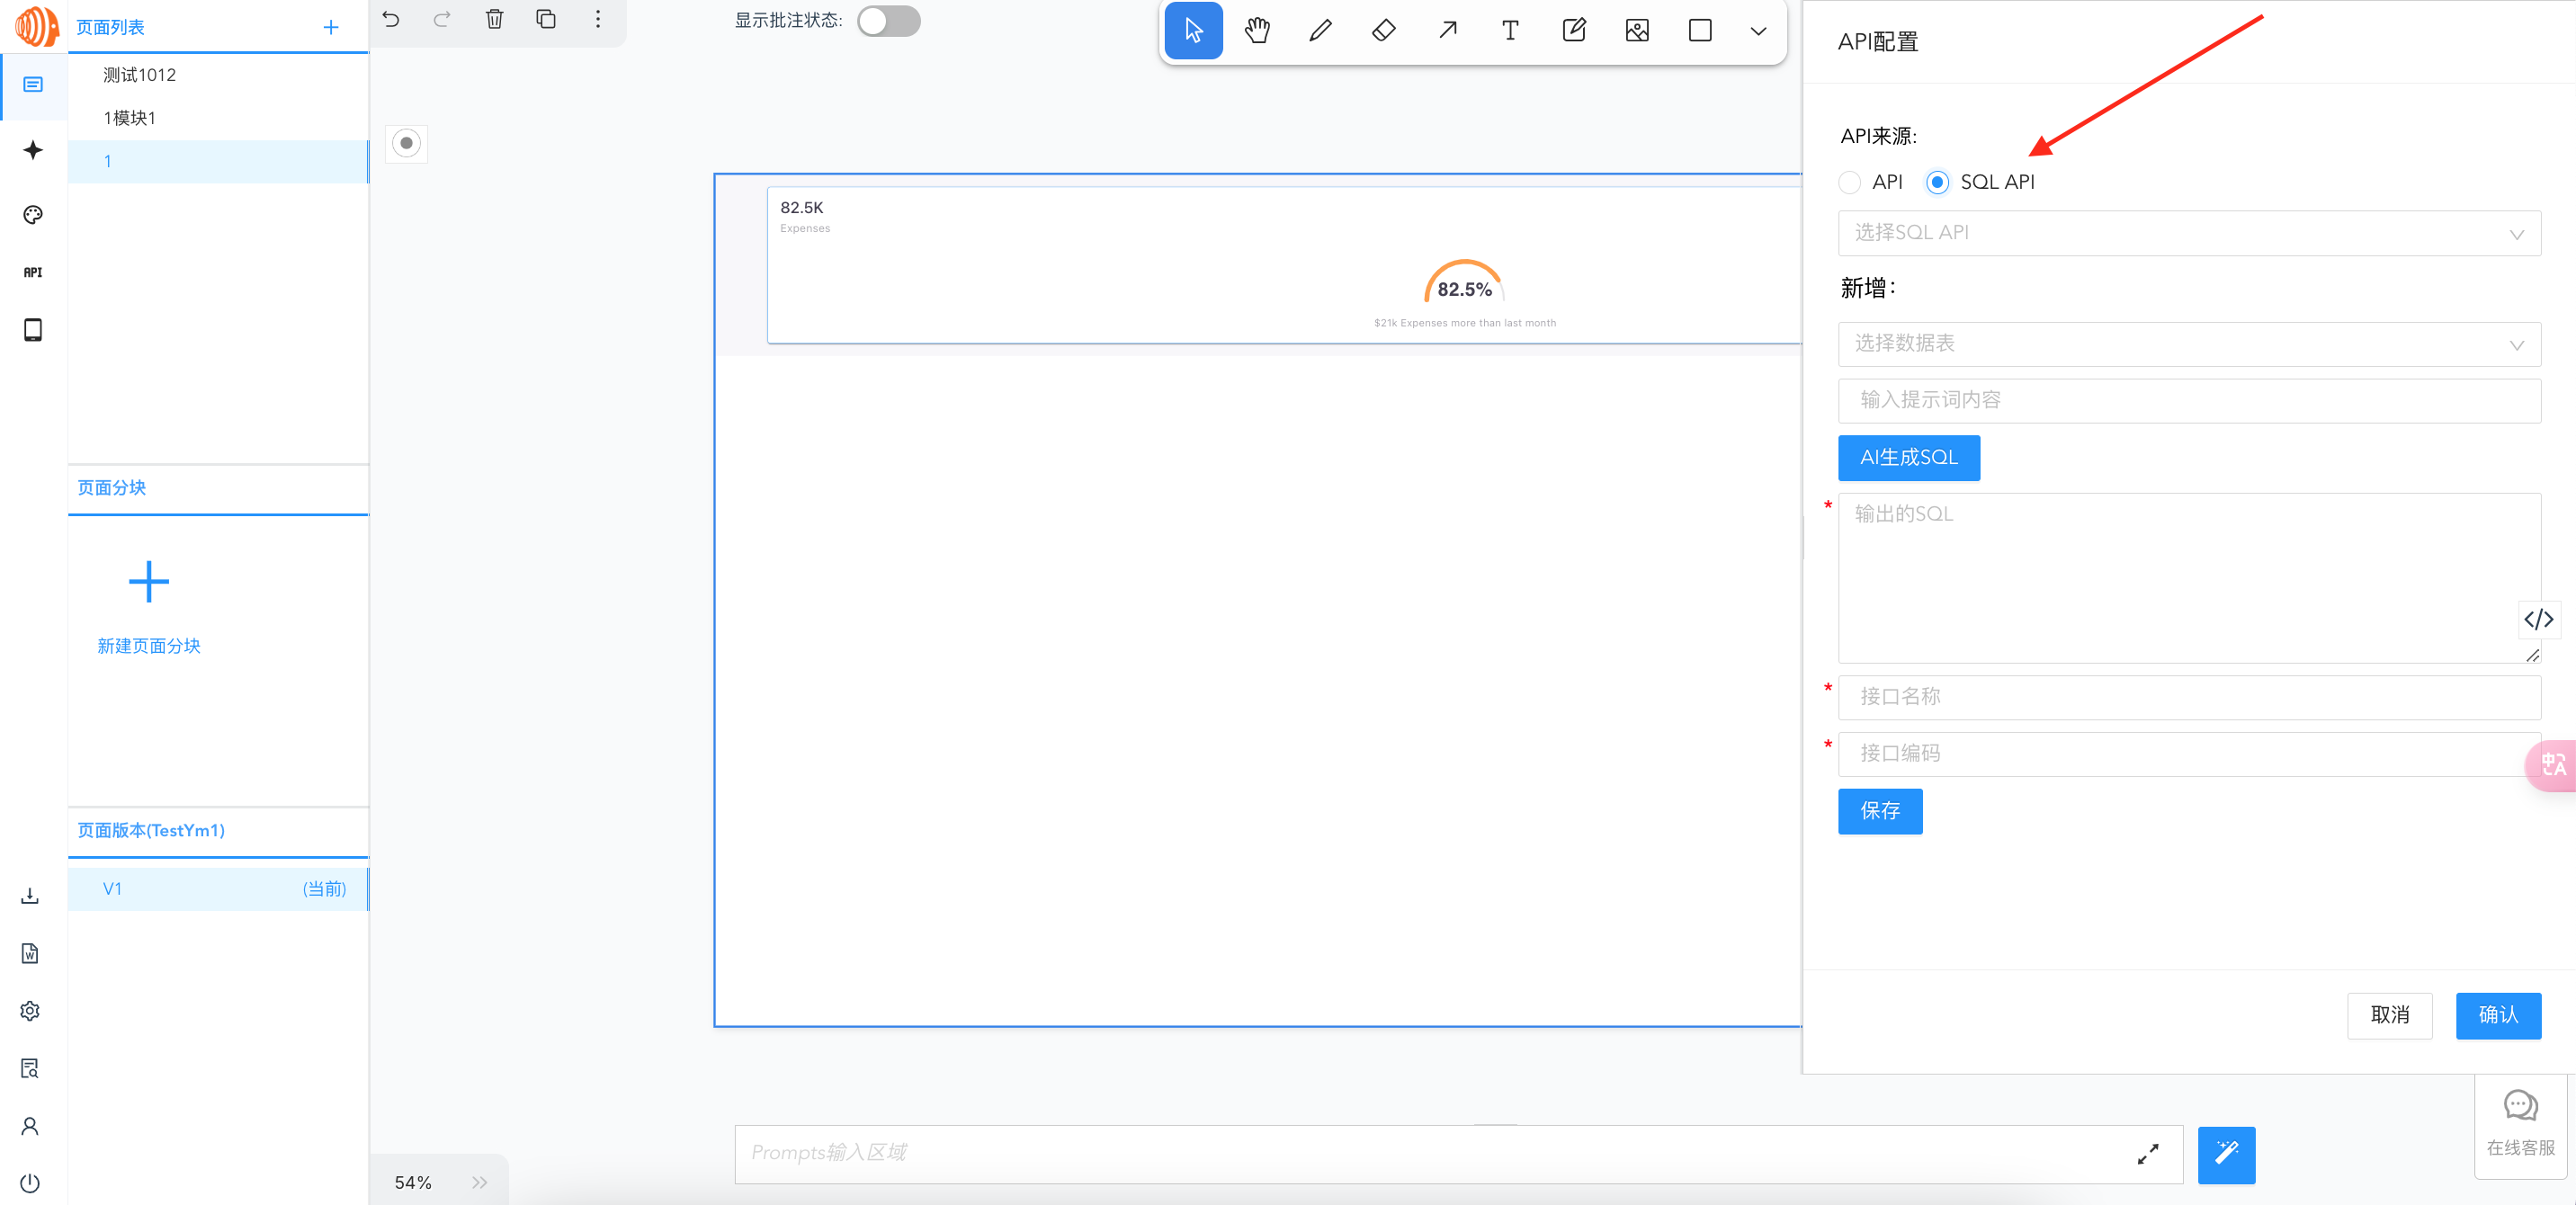Select the API radio option
The width and height of the screenshot is (2576, 1205).
[x=1850, y=182]
